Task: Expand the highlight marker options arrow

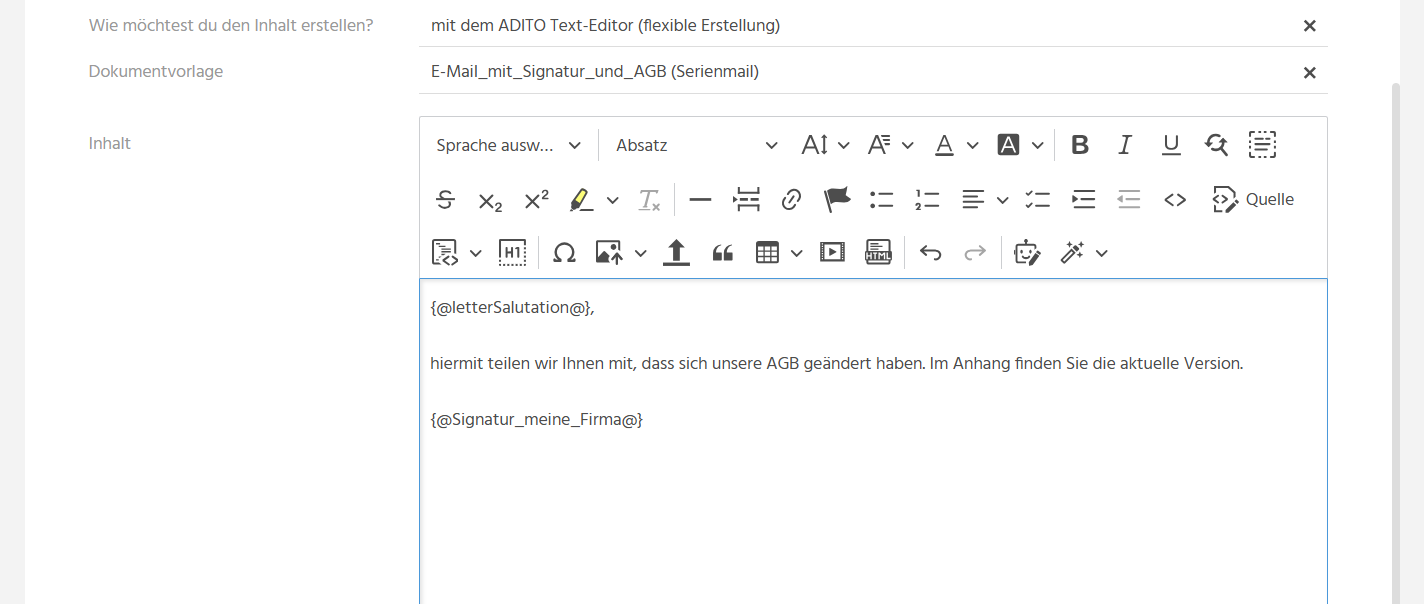Action: (x=612, y=199)
